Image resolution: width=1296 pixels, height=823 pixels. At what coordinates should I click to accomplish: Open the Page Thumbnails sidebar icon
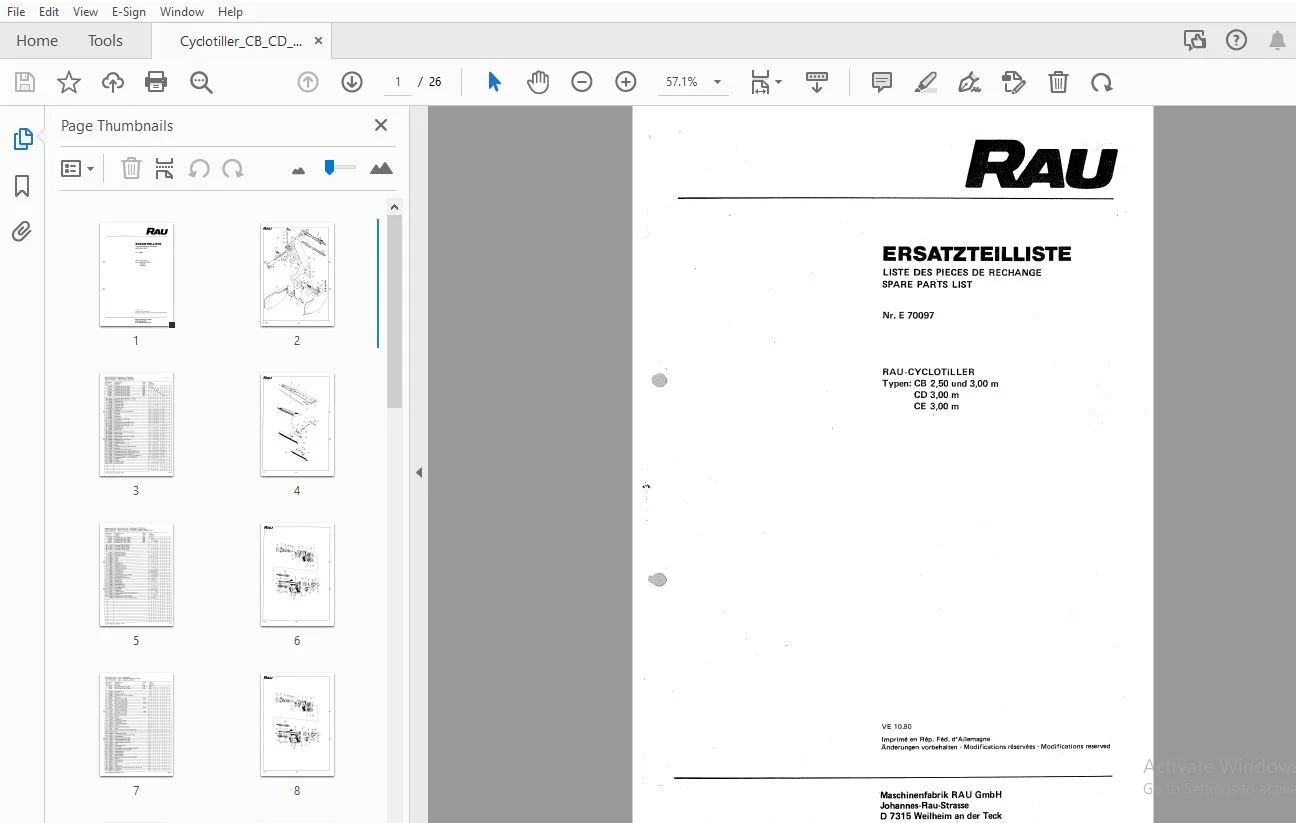(x=23, y=140)
